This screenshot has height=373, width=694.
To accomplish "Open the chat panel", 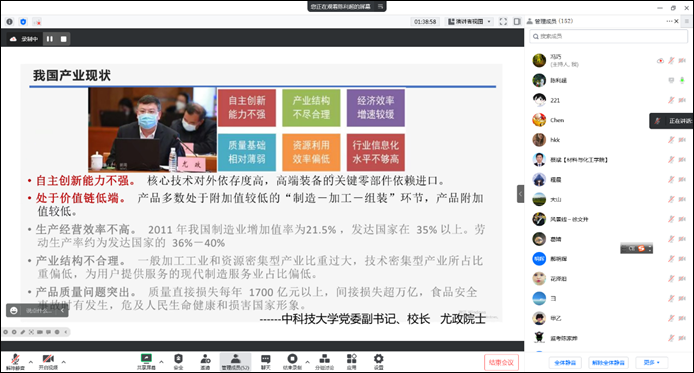I will (266, 361).
